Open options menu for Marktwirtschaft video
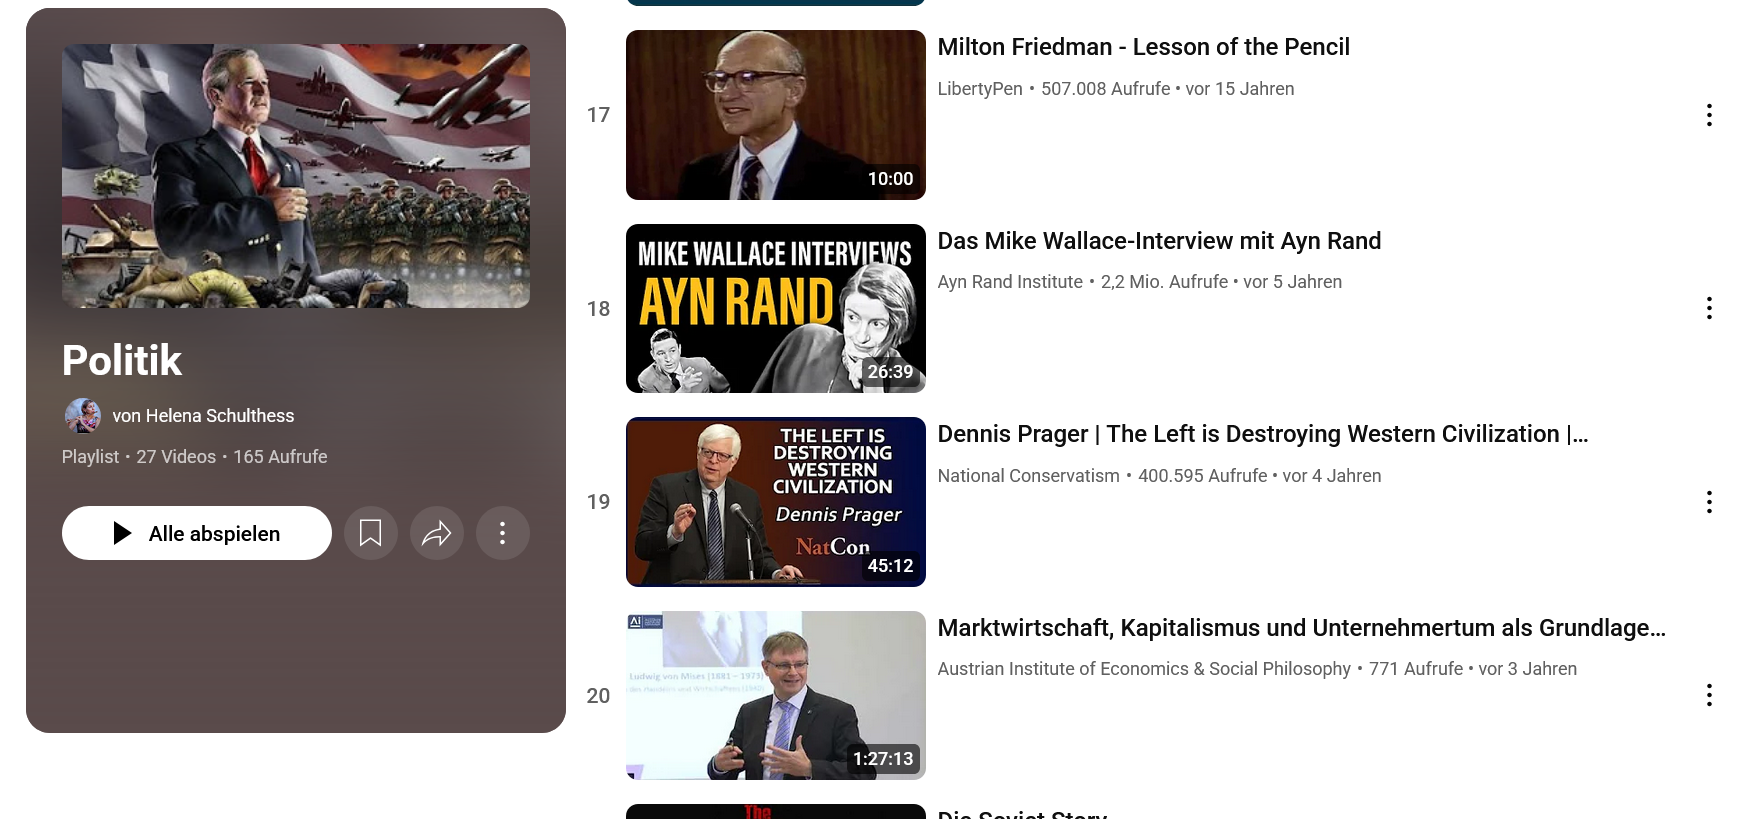1749x819 pixels. point(1709,695)
